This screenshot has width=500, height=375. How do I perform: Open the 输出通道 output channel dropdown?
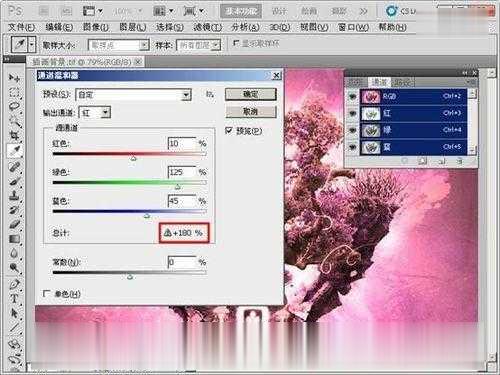(106, 113)
